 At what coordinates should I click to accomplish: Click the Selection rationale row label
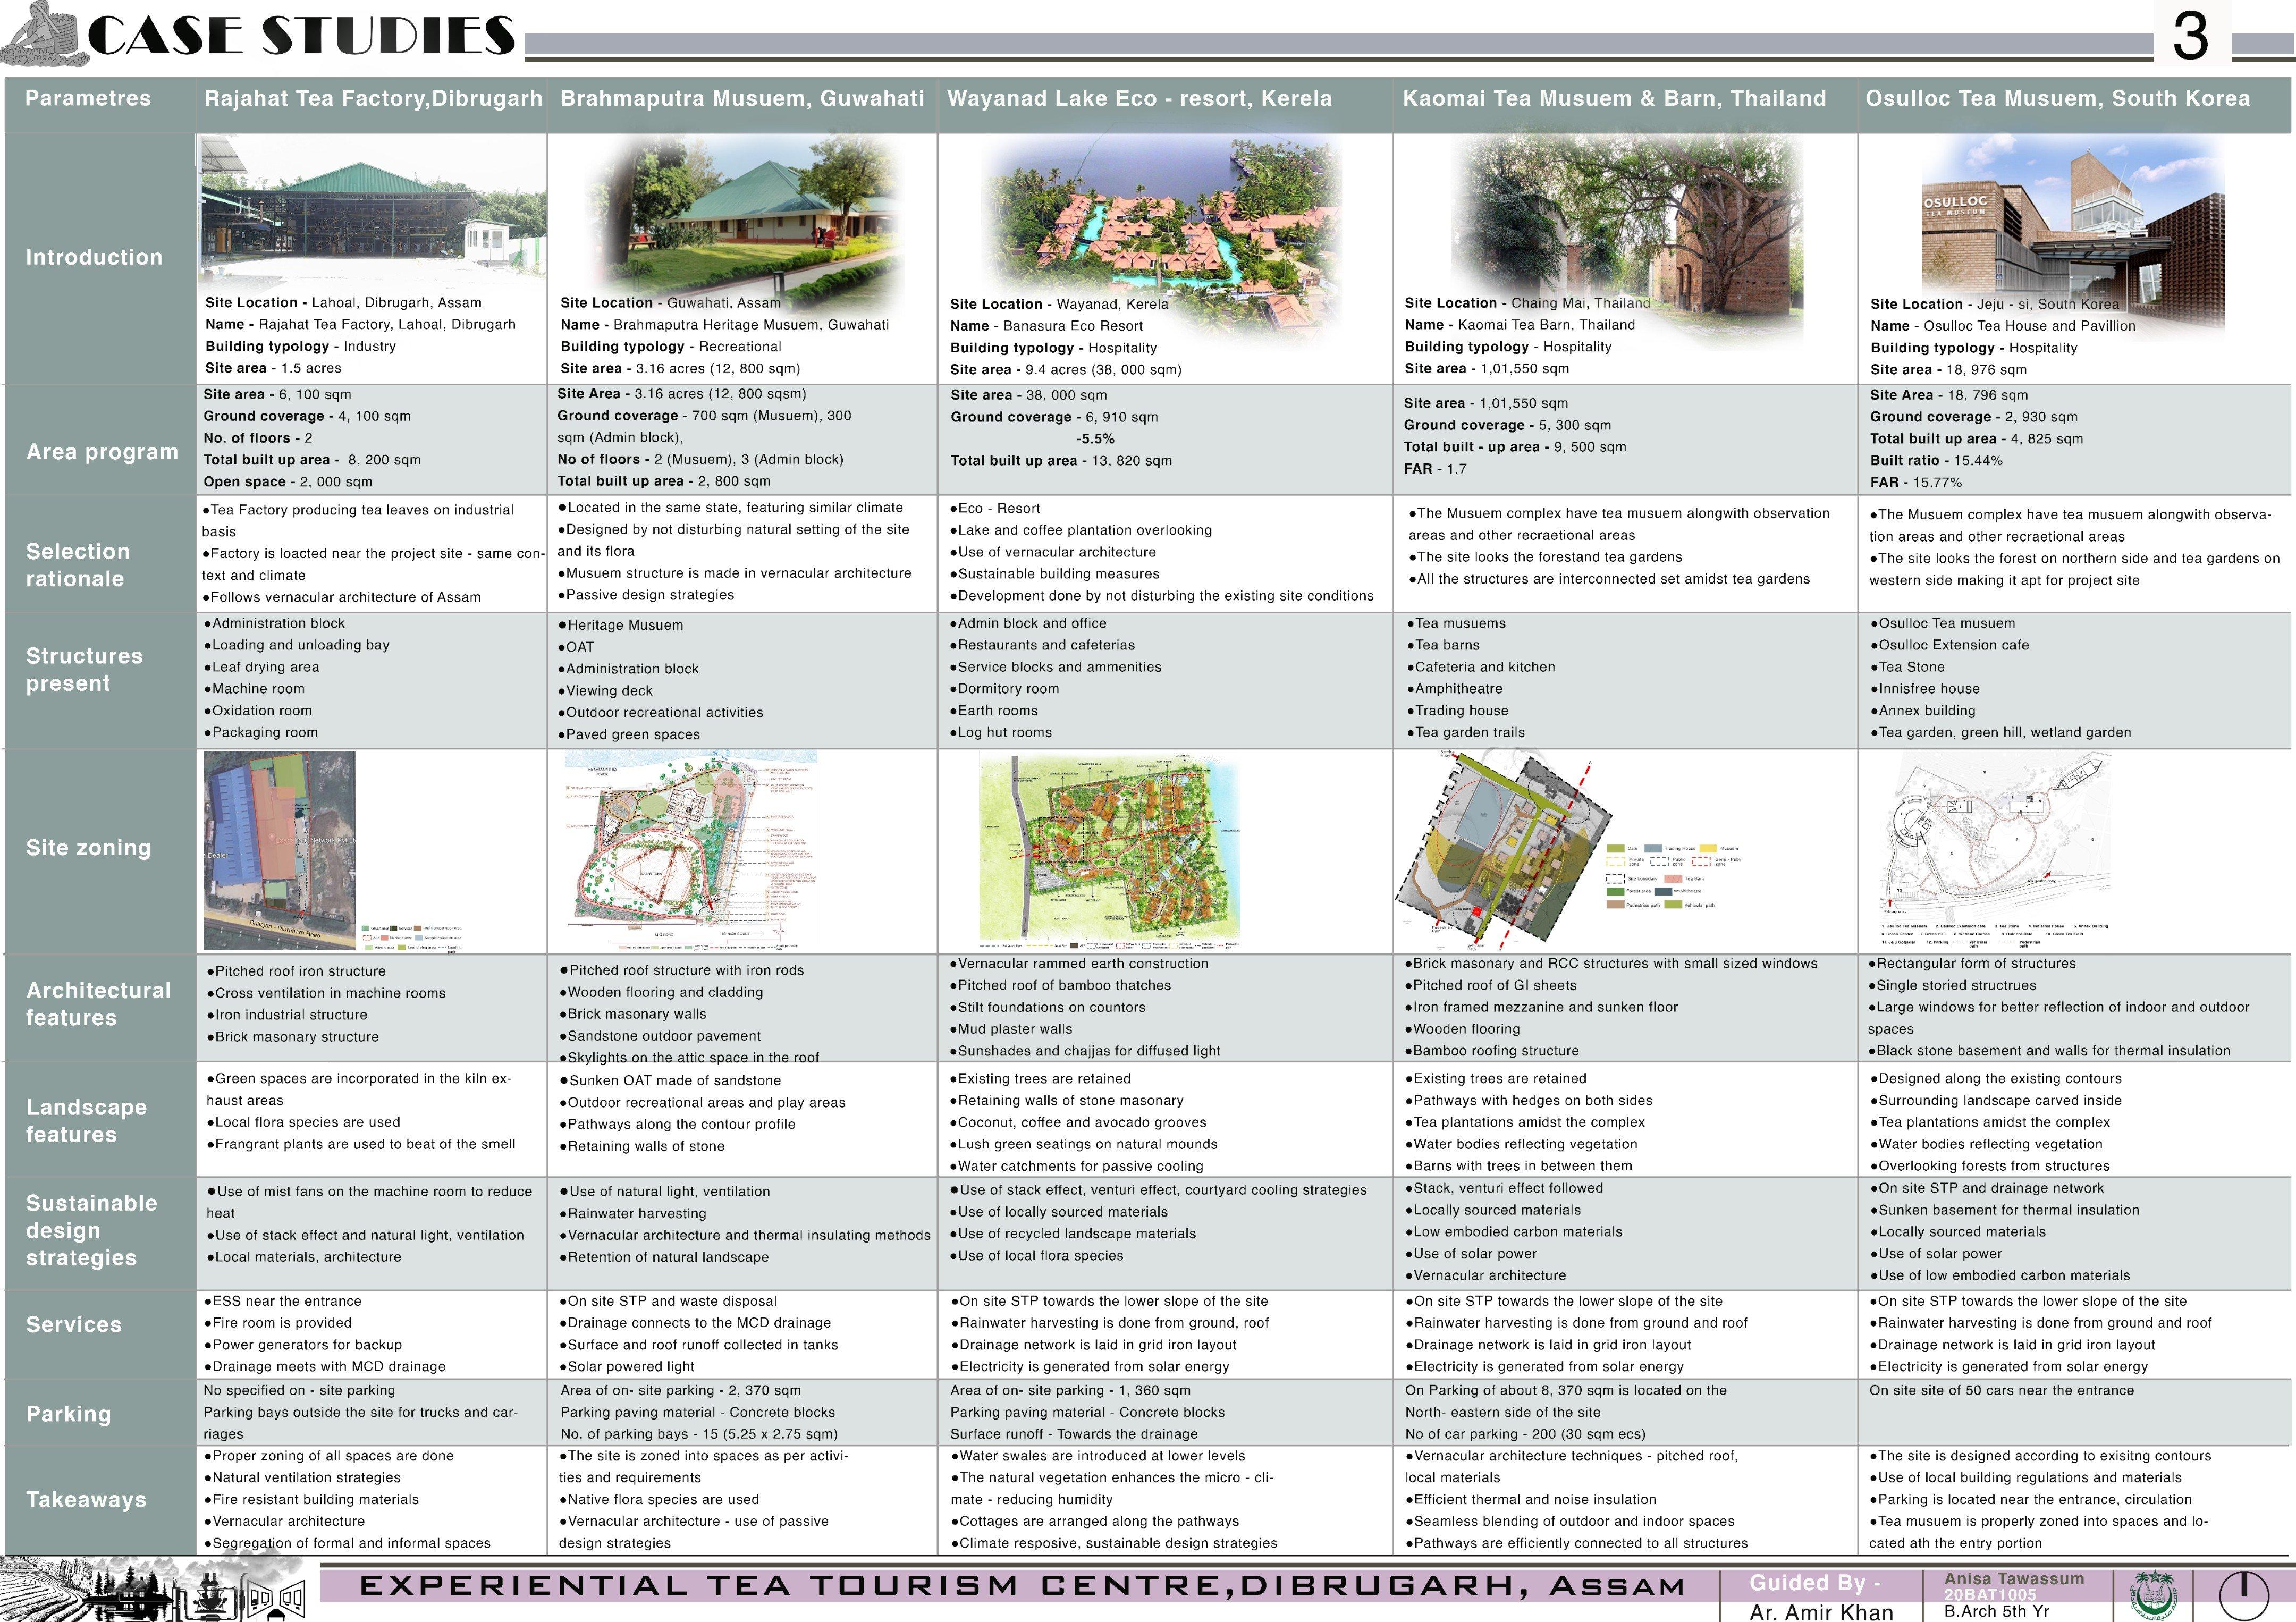tap(78, 565)
